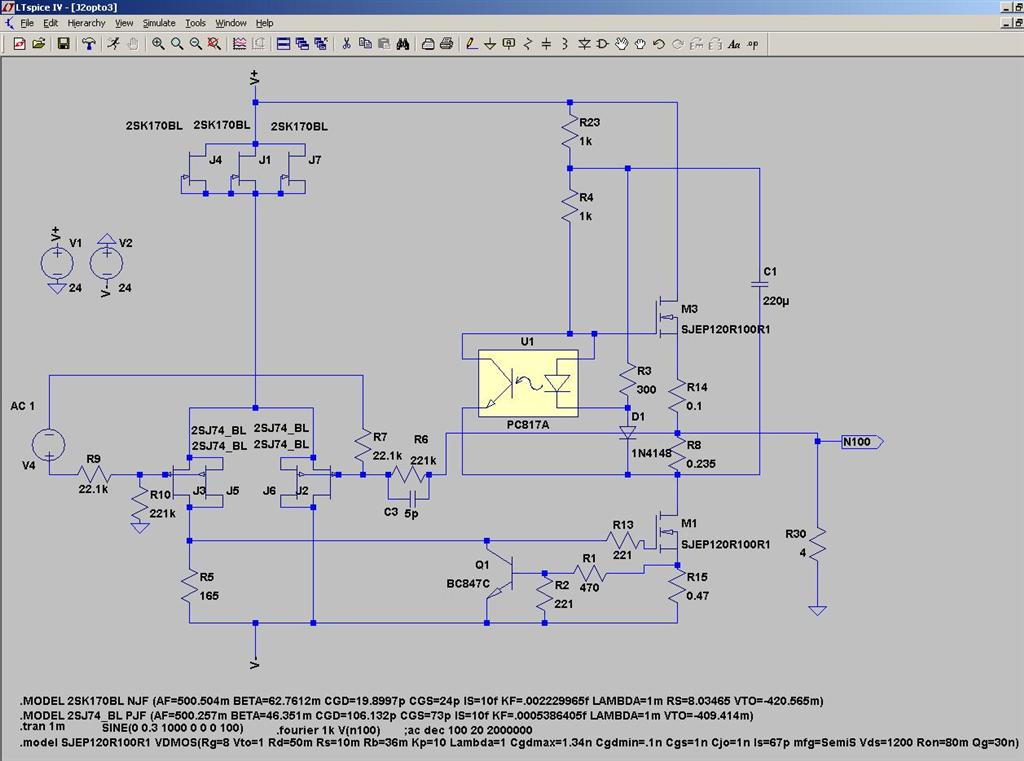Zoom in using the plus magnifier icon
Image resolution: width=1024 pixels, height=761 pixels.
point(158,44)
